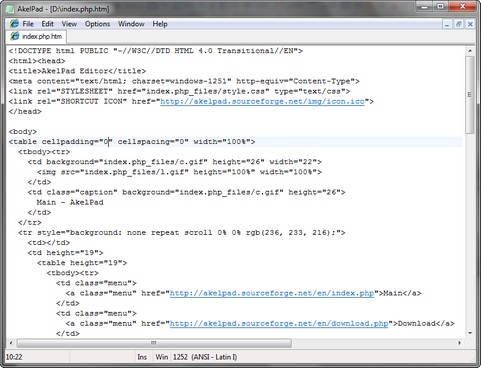Screen dimensions: 481x368
Task: Open the Edit menu
Action: click(x=47, y=24)
